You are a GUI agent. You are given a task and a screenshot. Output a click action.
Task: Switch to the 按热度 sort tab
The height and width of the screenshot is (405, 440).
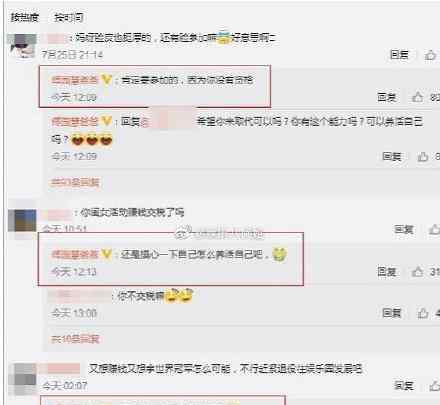(x=25, y=17)
